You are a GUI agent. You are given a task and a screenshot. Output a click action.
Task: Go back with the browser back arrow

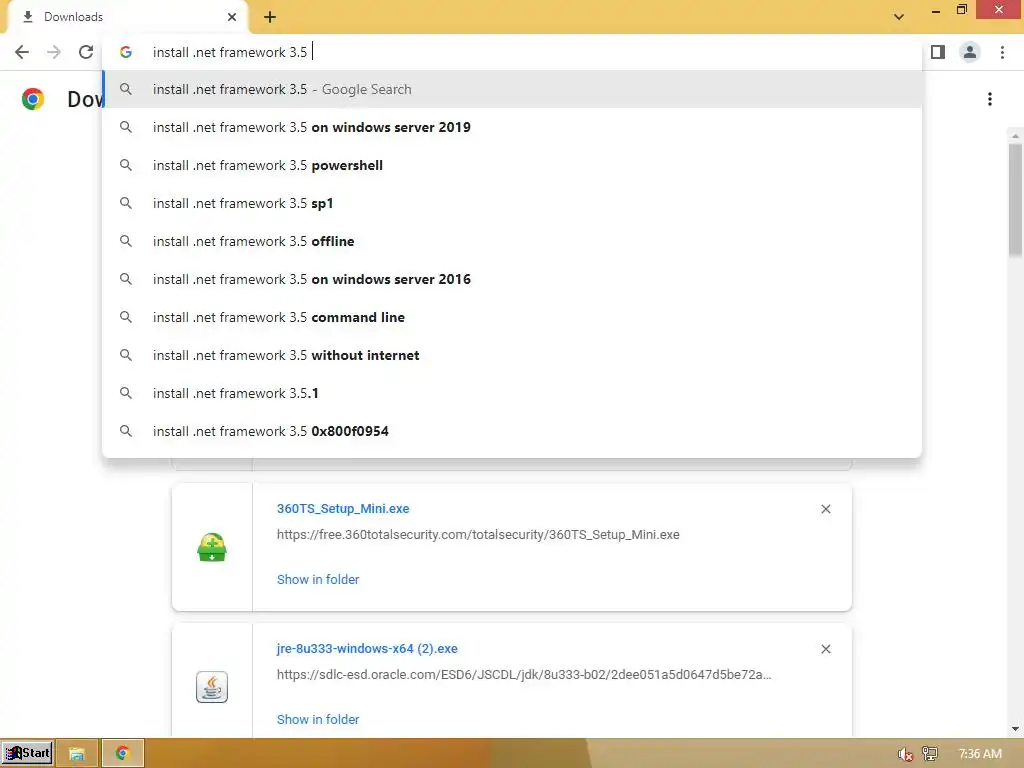point(22,52)
